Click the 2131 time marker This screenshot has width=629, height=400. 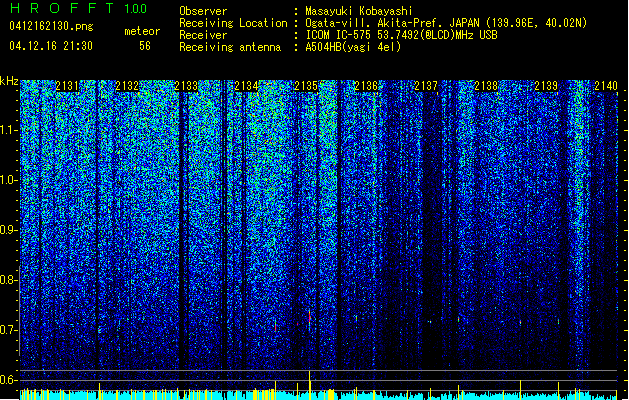pyautogui.click(x=67, y=86)
